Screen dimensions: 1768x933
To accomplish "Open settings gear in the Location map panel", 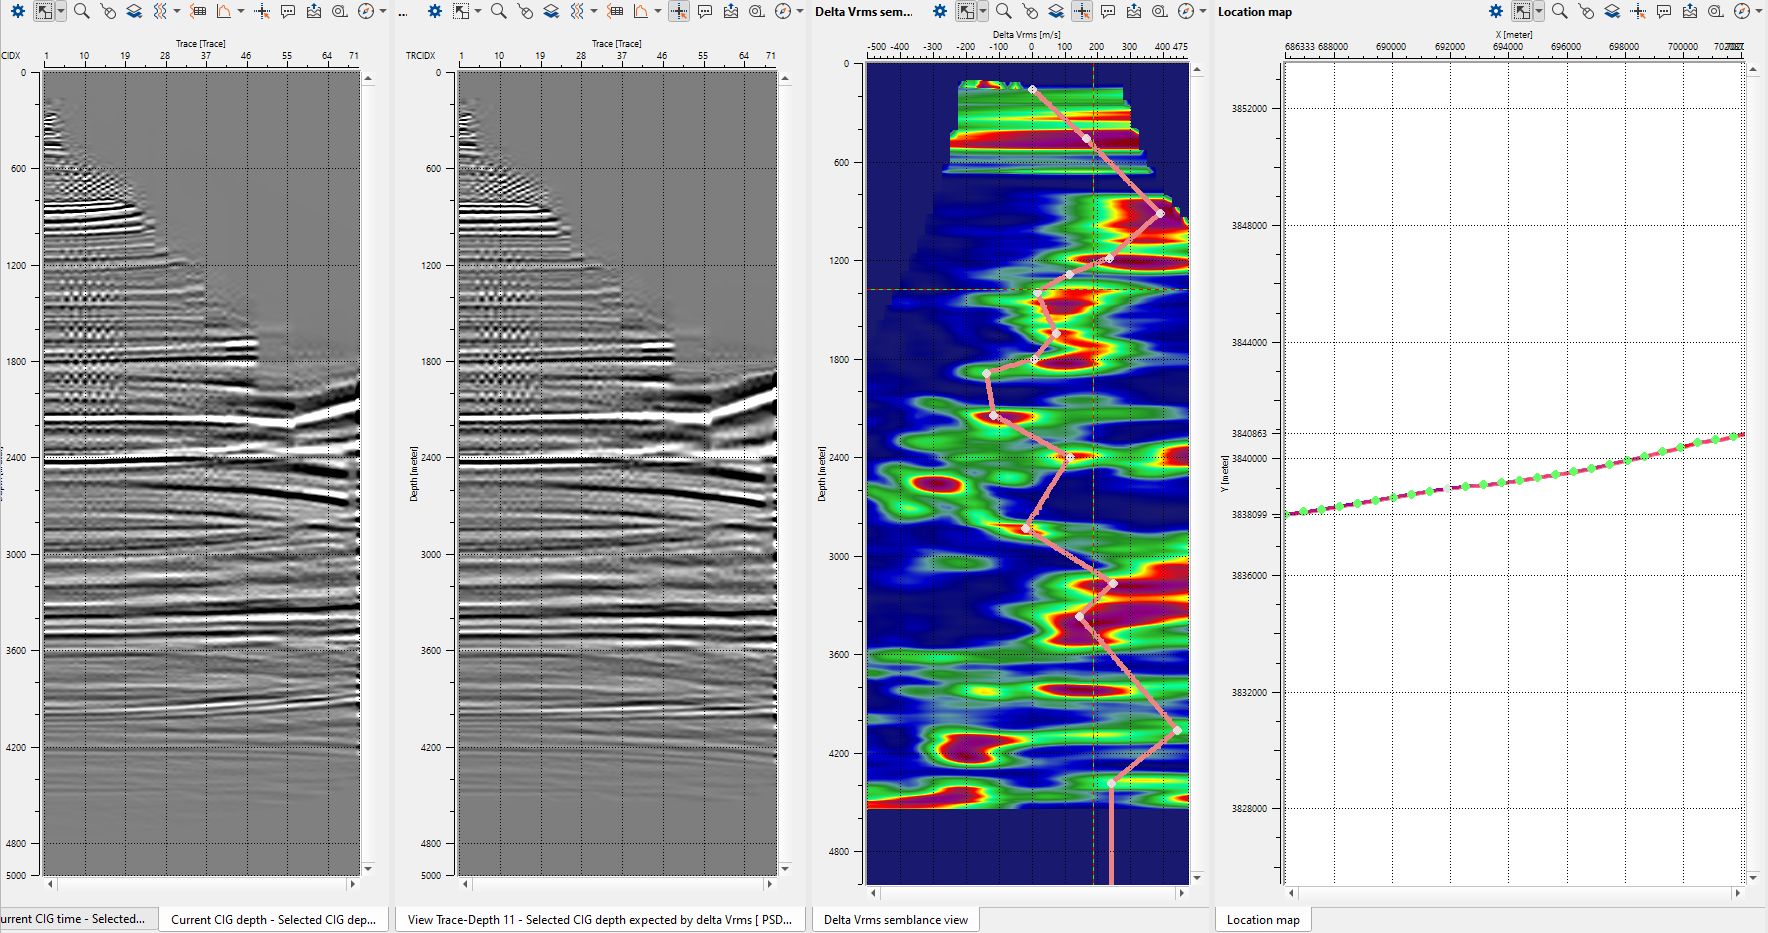I will (x=1495, y=11).
